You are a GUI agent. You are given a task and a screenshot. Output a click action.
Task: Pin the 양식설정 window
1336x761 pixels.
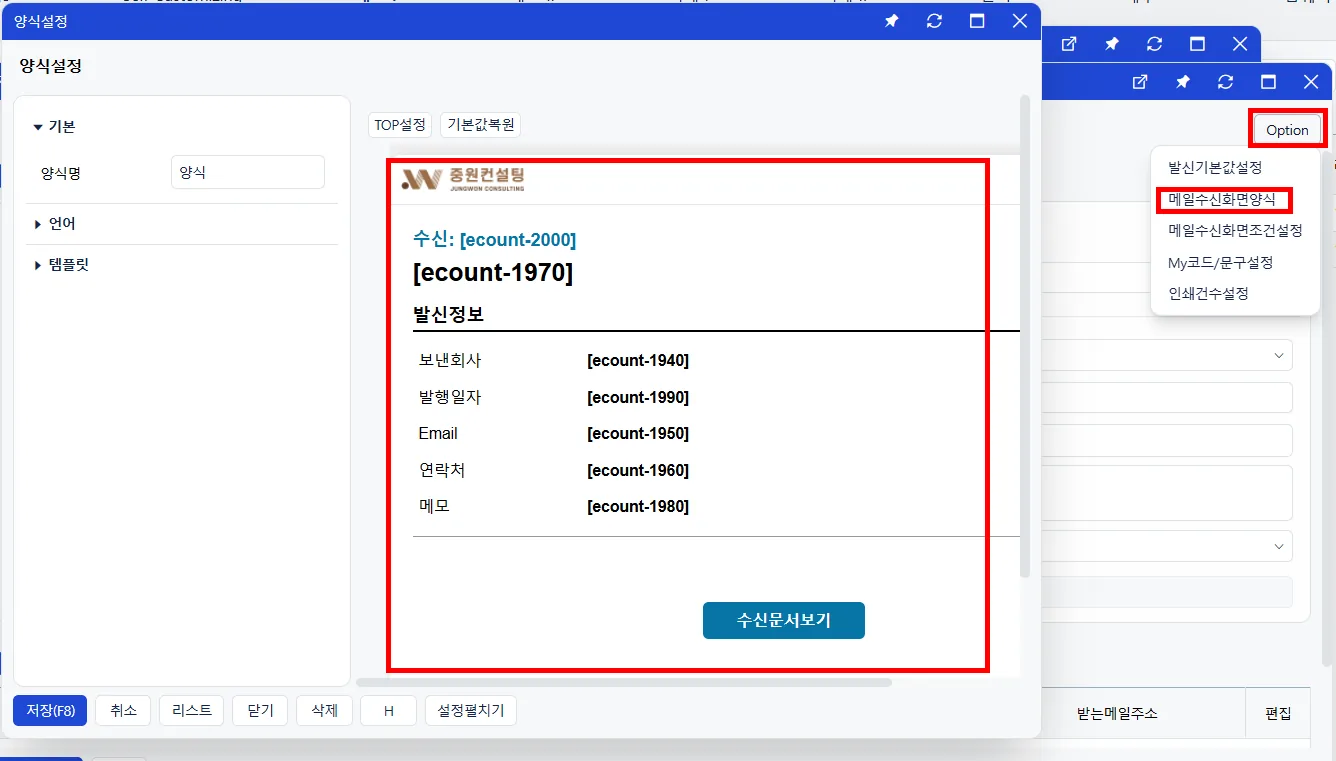point(891,21)
